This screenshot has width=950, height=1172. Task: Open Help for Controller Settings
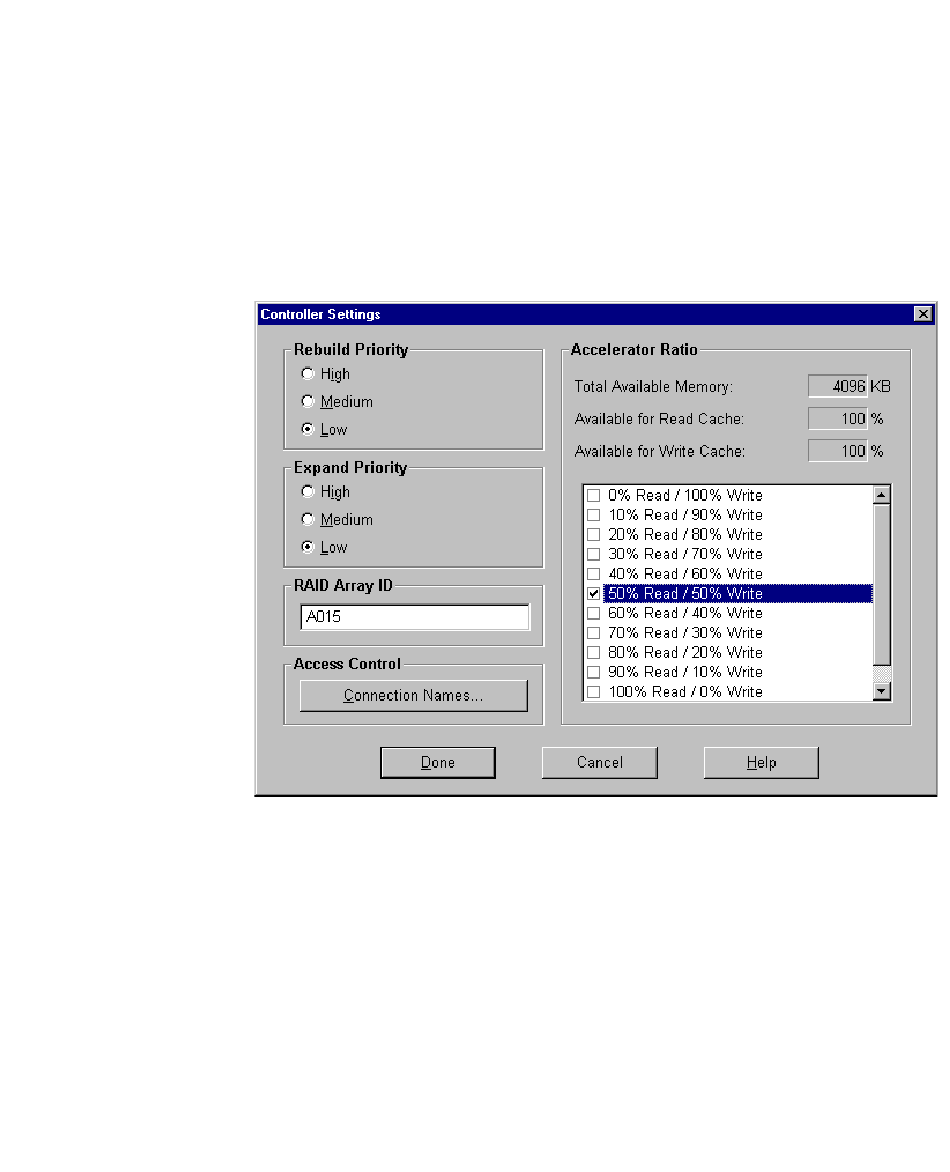coord(761,763)
